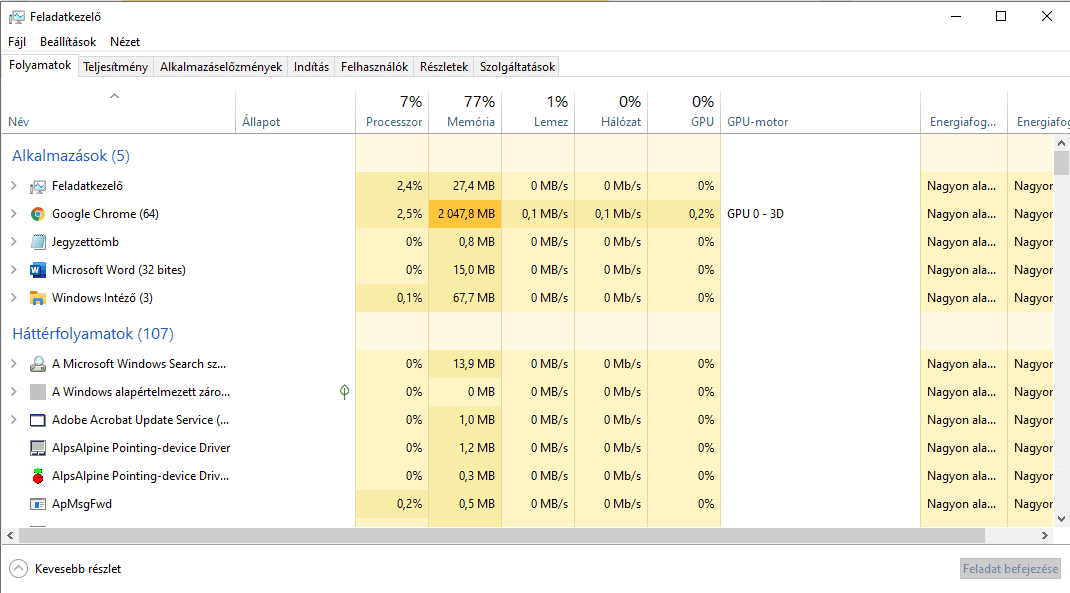Click the Windows Intéző folder icon
Image resolution: width=1070 pixels, height=593 pixels.
pyautogui.click(x=38, y=298)
